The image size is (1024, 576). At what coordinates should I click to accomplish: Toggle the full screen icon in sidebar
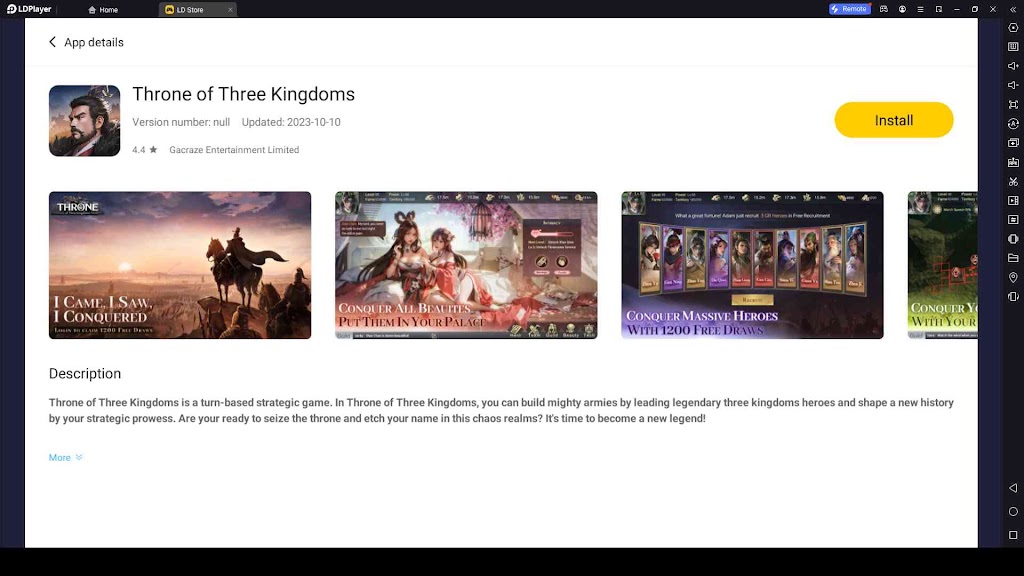pyautogui.click(x=1013, y=104)
